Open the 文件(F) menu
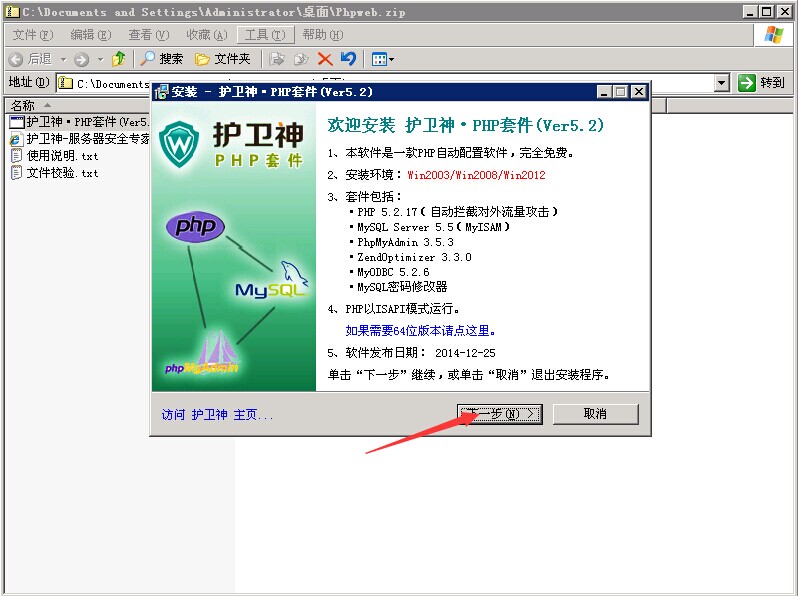 (33, 35)
